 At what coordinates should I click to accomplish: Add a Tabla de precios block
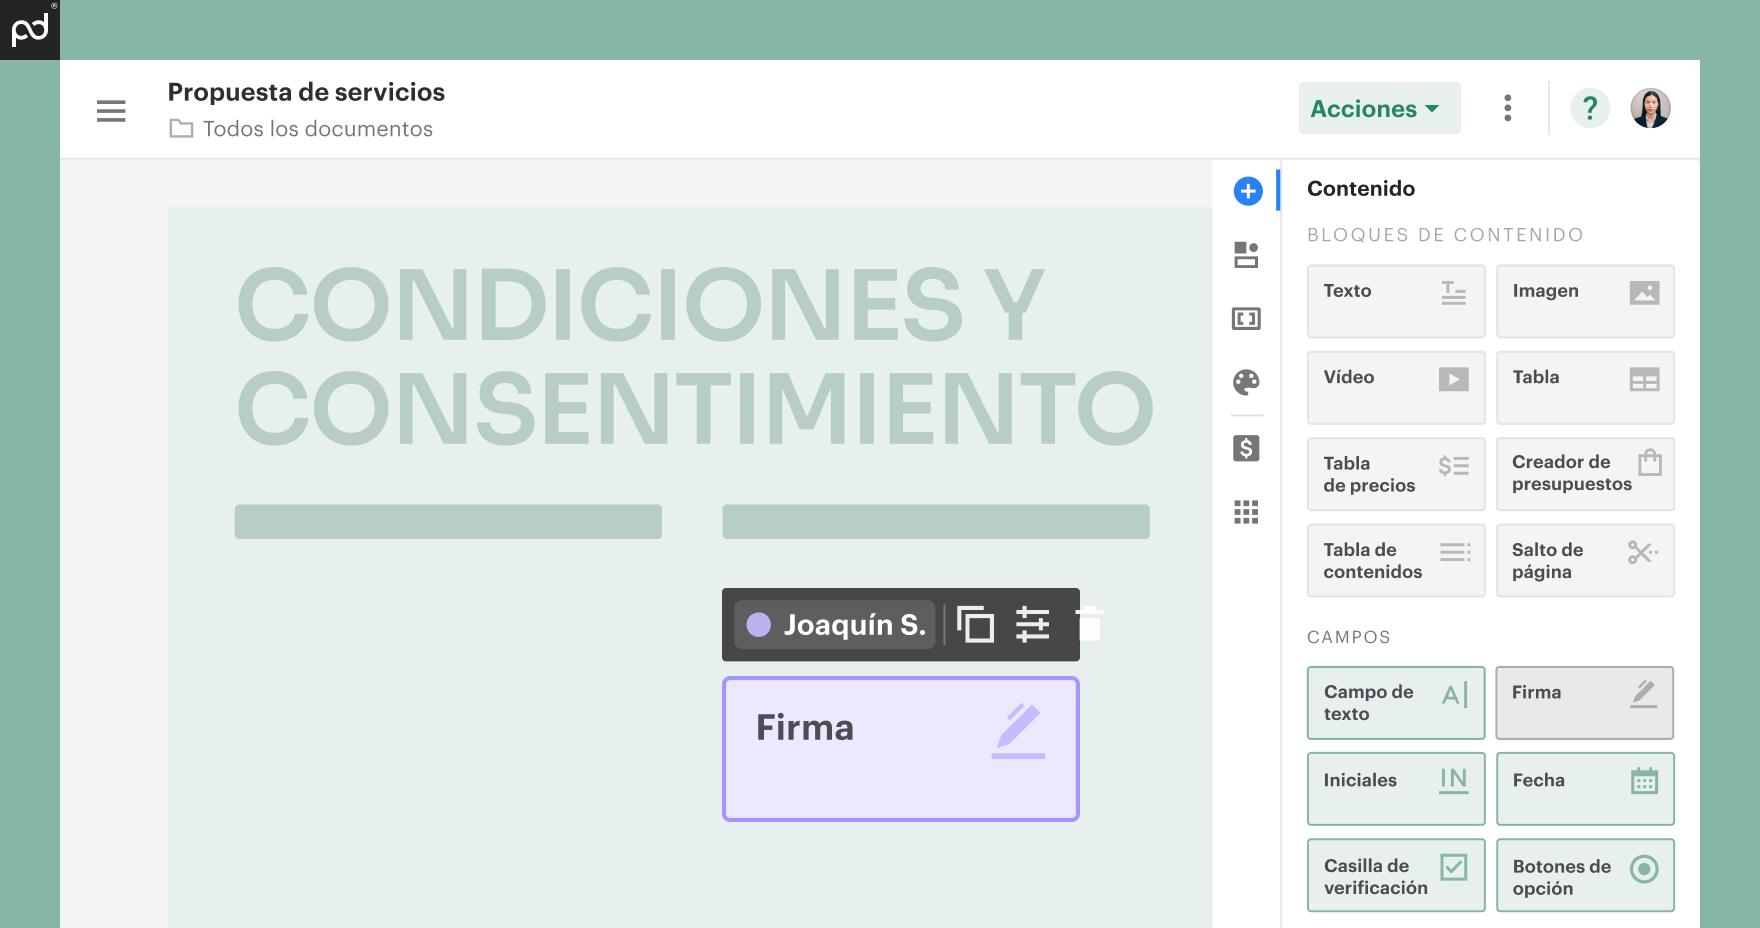pos(1396,474)
